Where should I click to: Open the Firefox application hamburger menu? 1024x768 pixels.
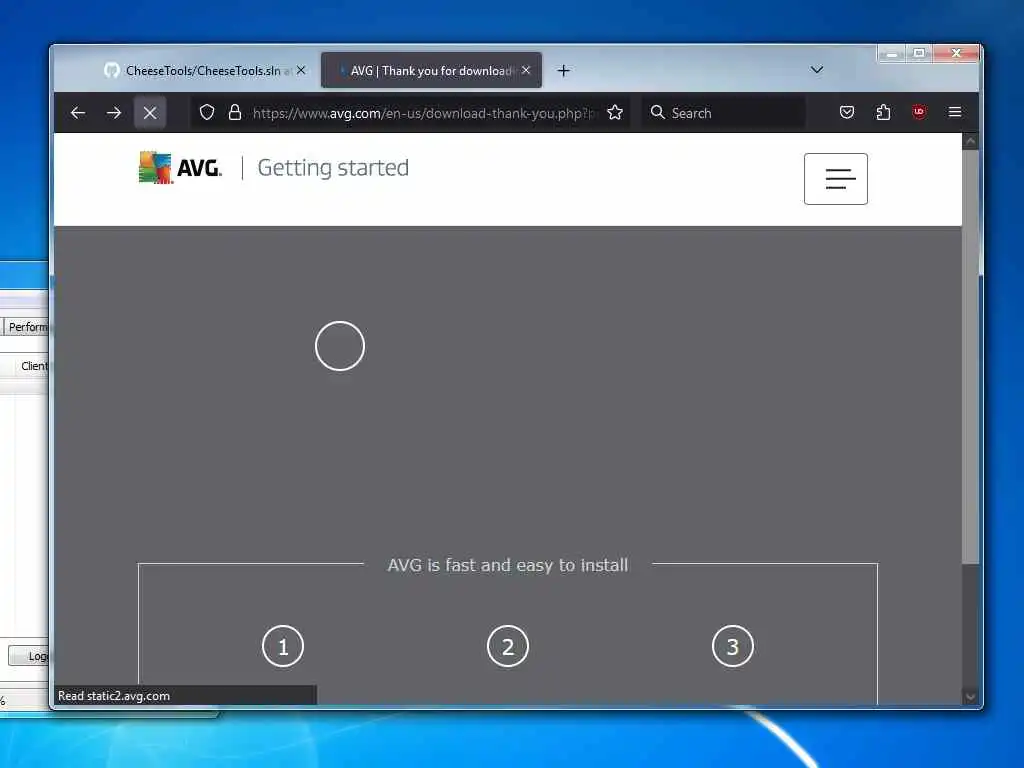pos(955,113)
